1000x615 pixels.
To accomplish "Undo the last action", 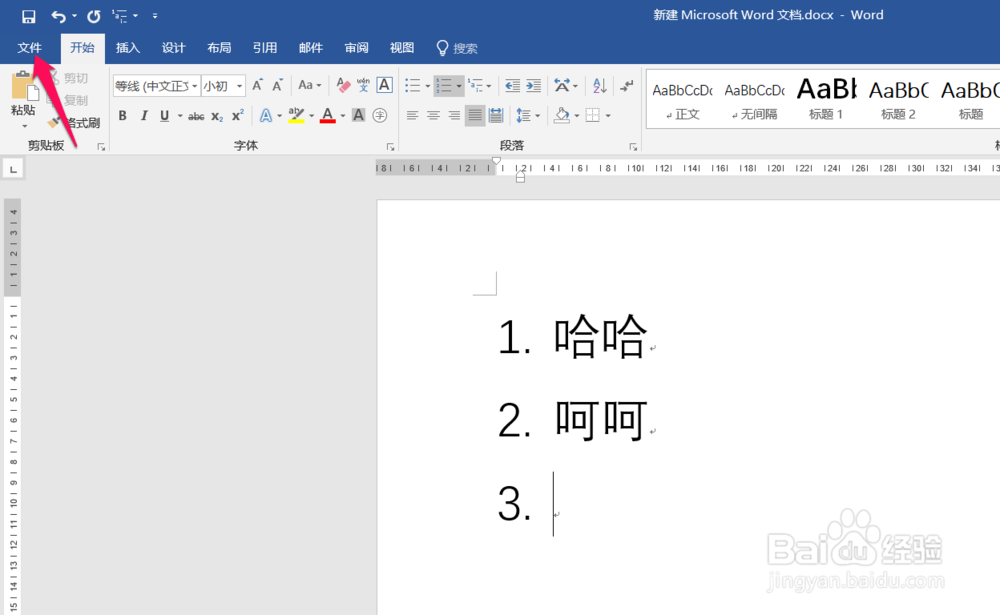I will click(59, 16).
